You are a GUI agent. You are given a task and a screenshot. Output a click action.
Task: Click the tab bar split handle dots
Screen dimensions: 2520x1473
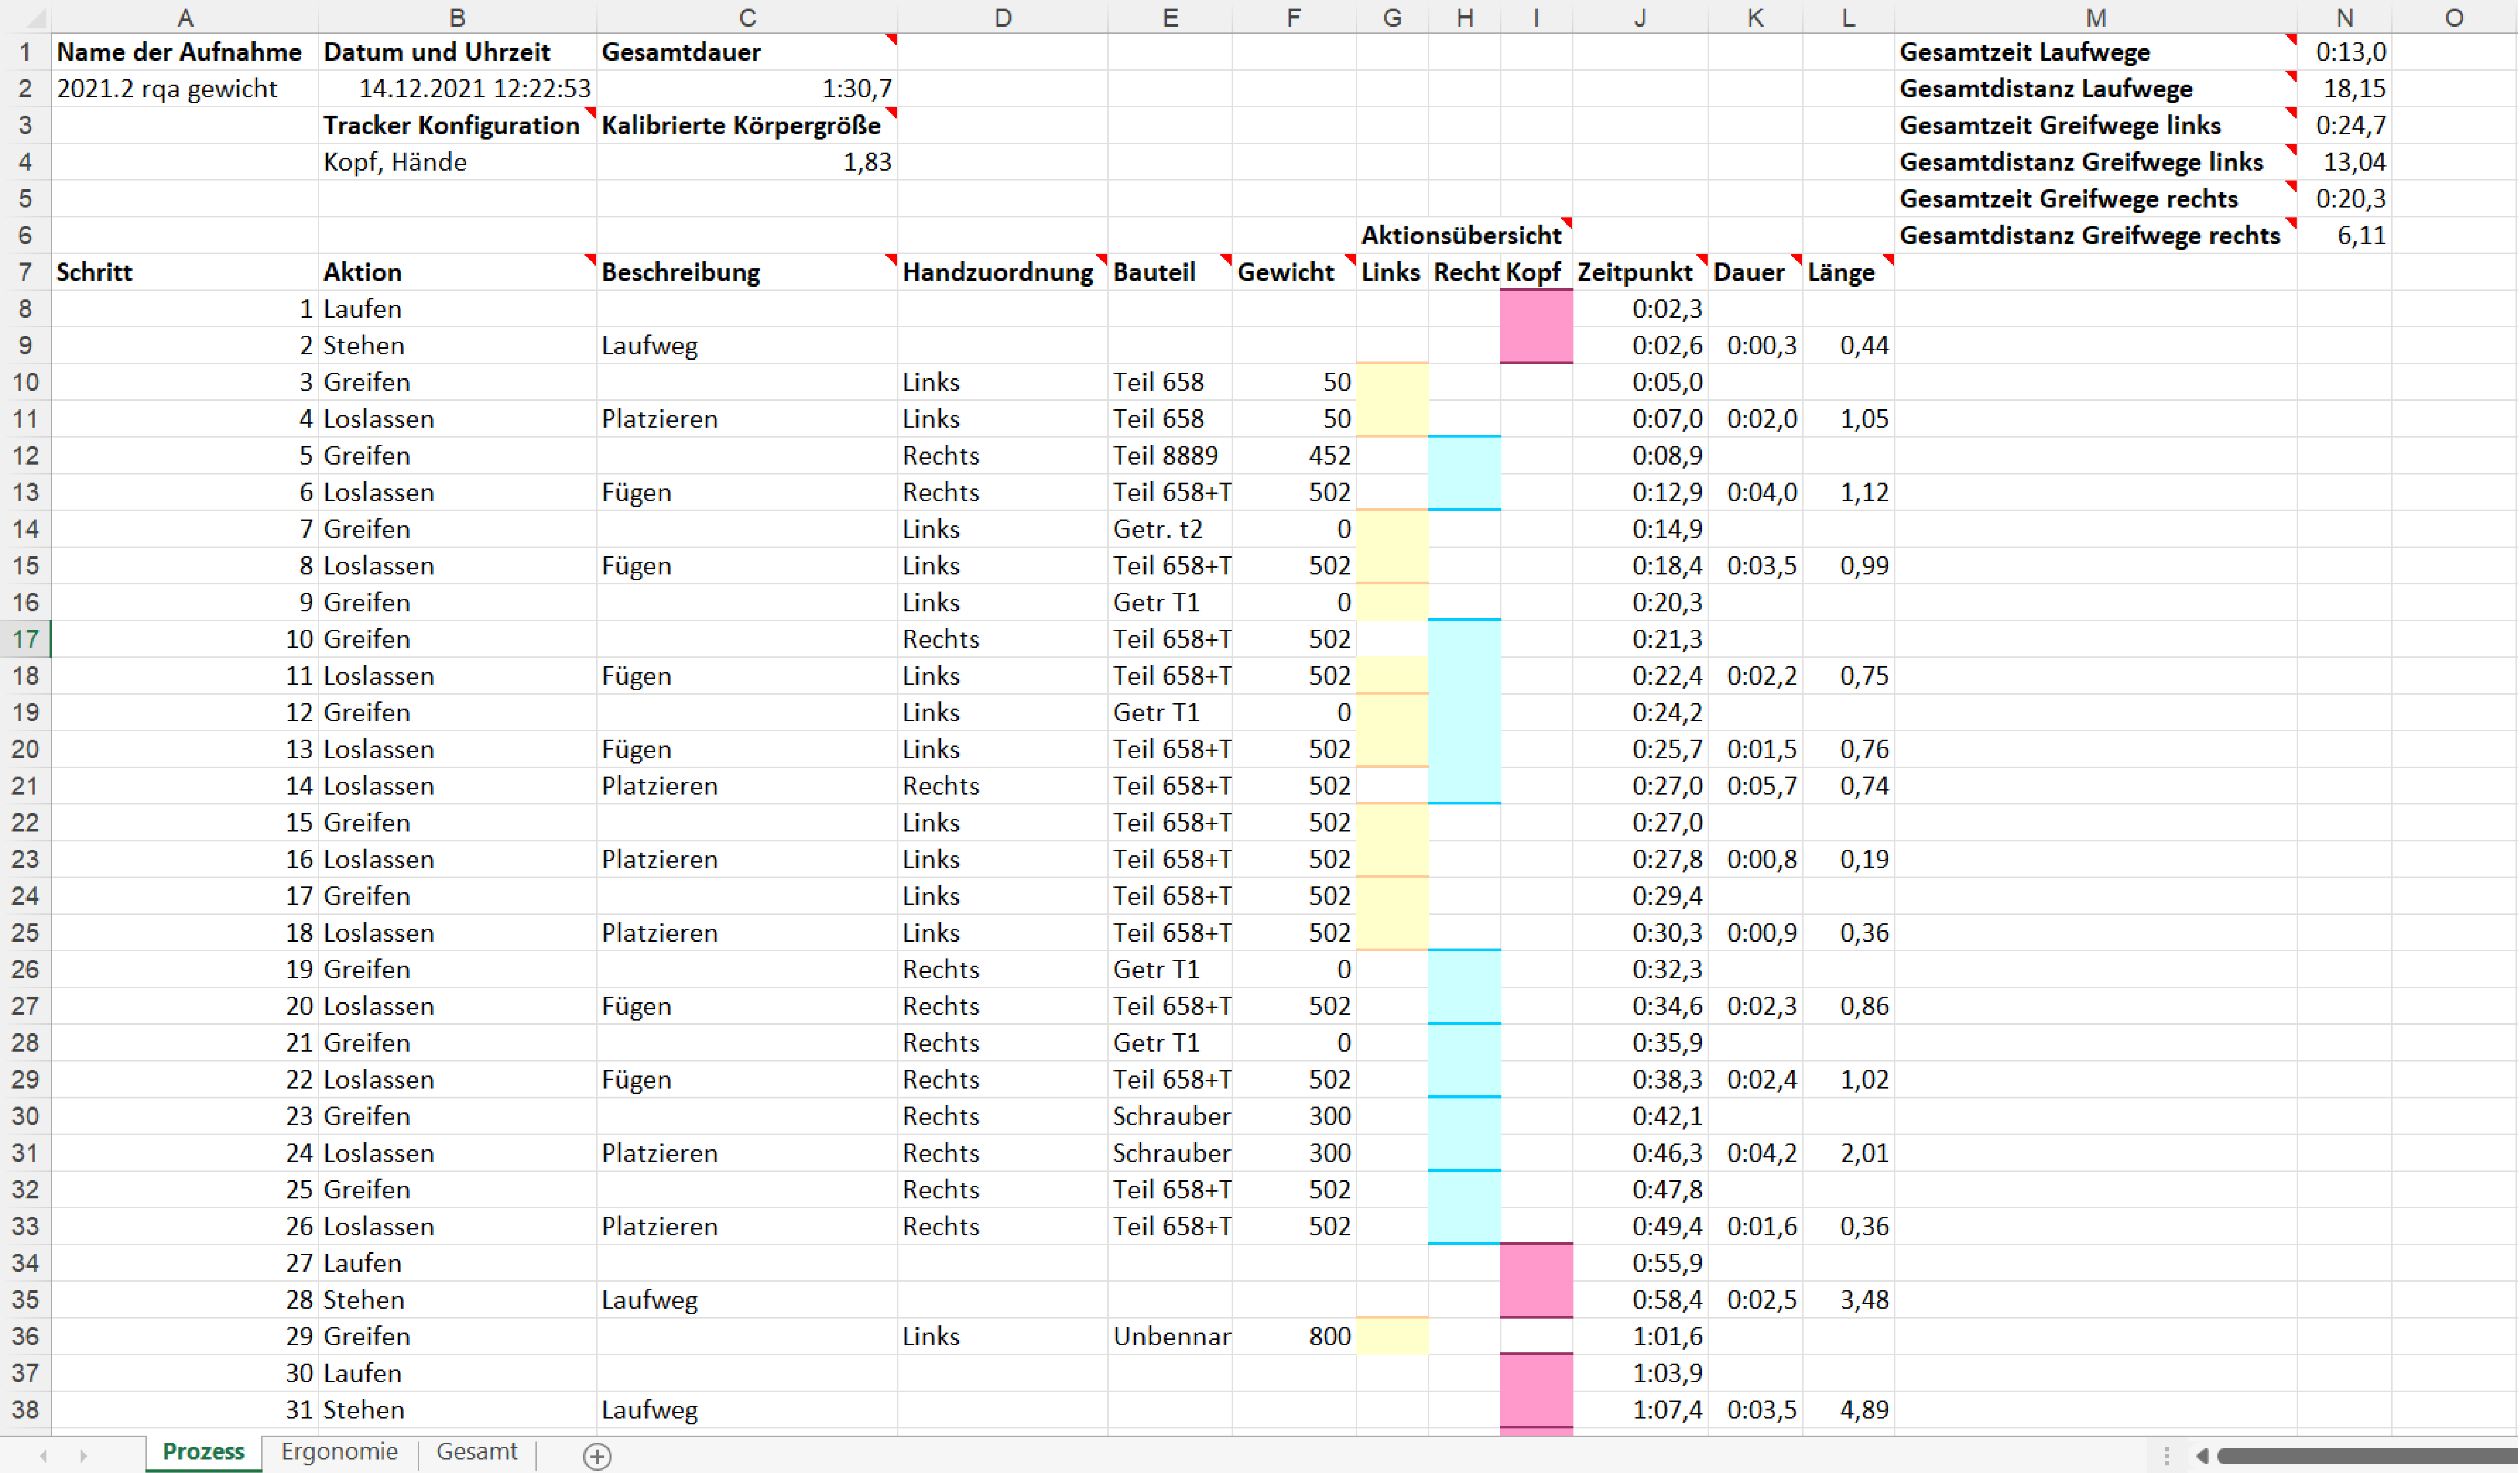tap(2166, 1456)
